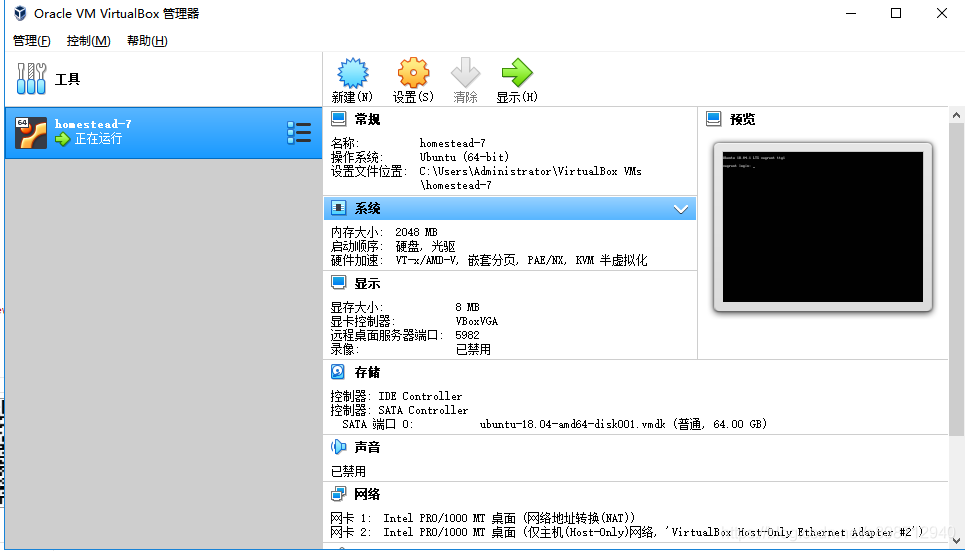This screenshot has height=551, width=965.
Task: Click the details pane scroll up arrow
Action: pyautogui.click(x=956, y=115)
